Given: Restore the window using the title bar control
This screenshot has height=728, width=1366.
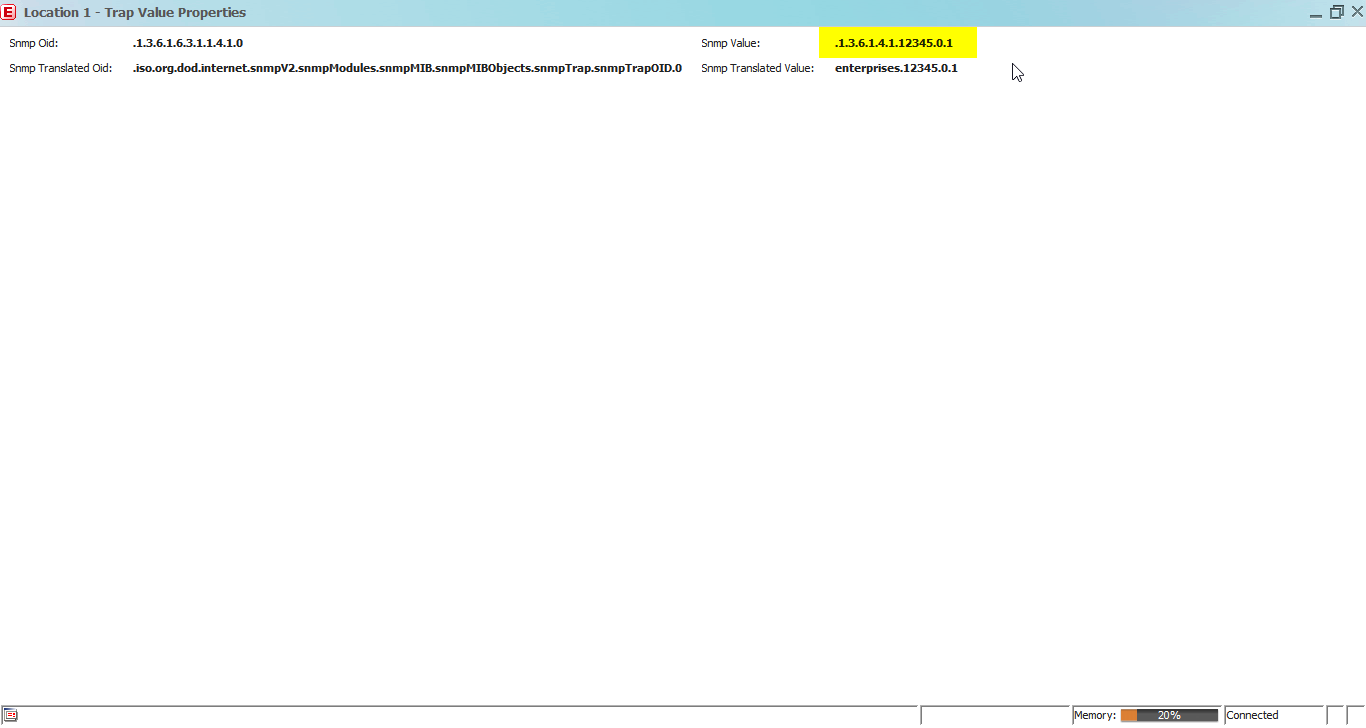Looking at the screenshot, I should (x=1337, y=11).
